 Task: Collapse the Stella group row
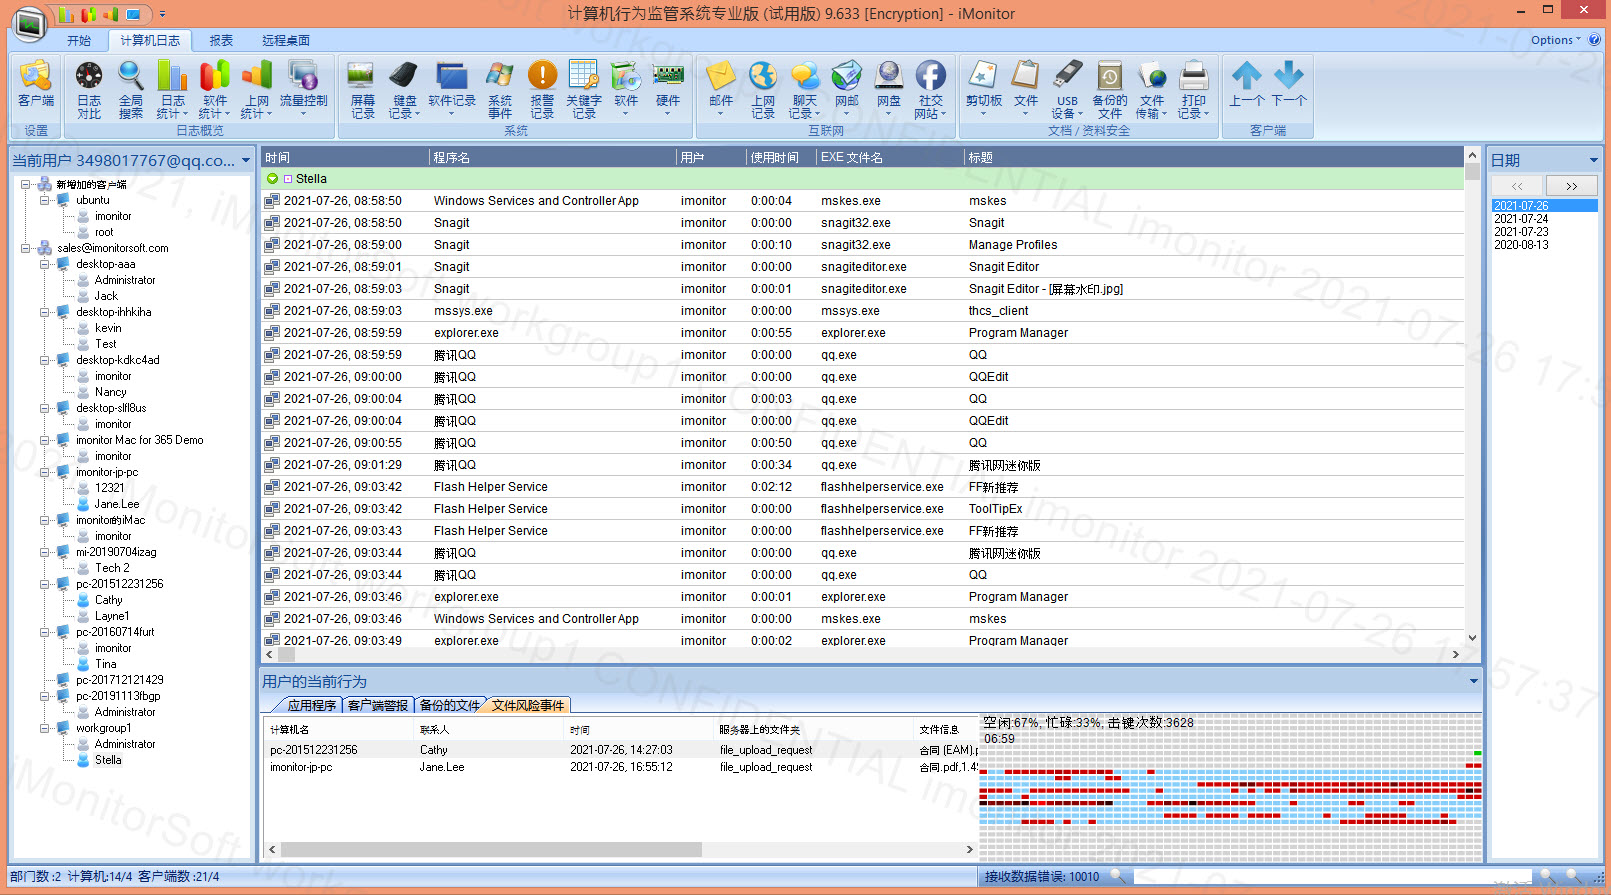coord(272,179)
